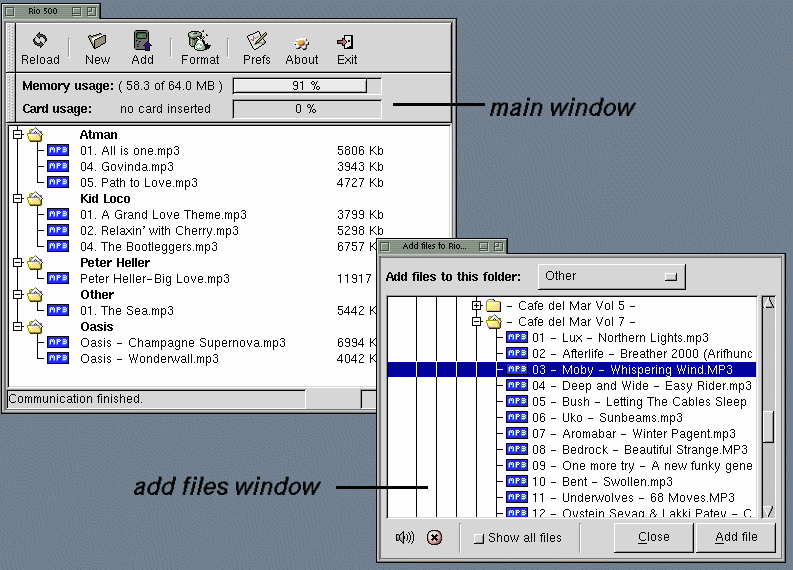Click scrollbar down arrow in Add files list
The image size is (793, 570).
pyautogui.click(x=769, y=512)
